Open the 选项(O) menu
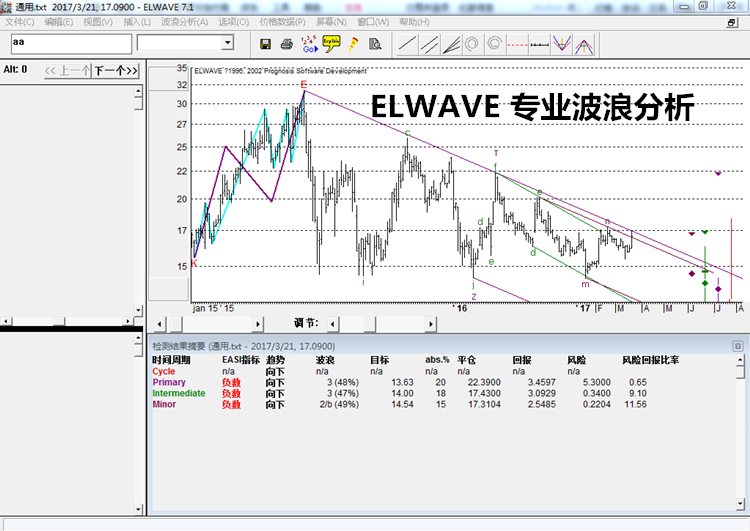The image size is (750, 531). point(234,22)
